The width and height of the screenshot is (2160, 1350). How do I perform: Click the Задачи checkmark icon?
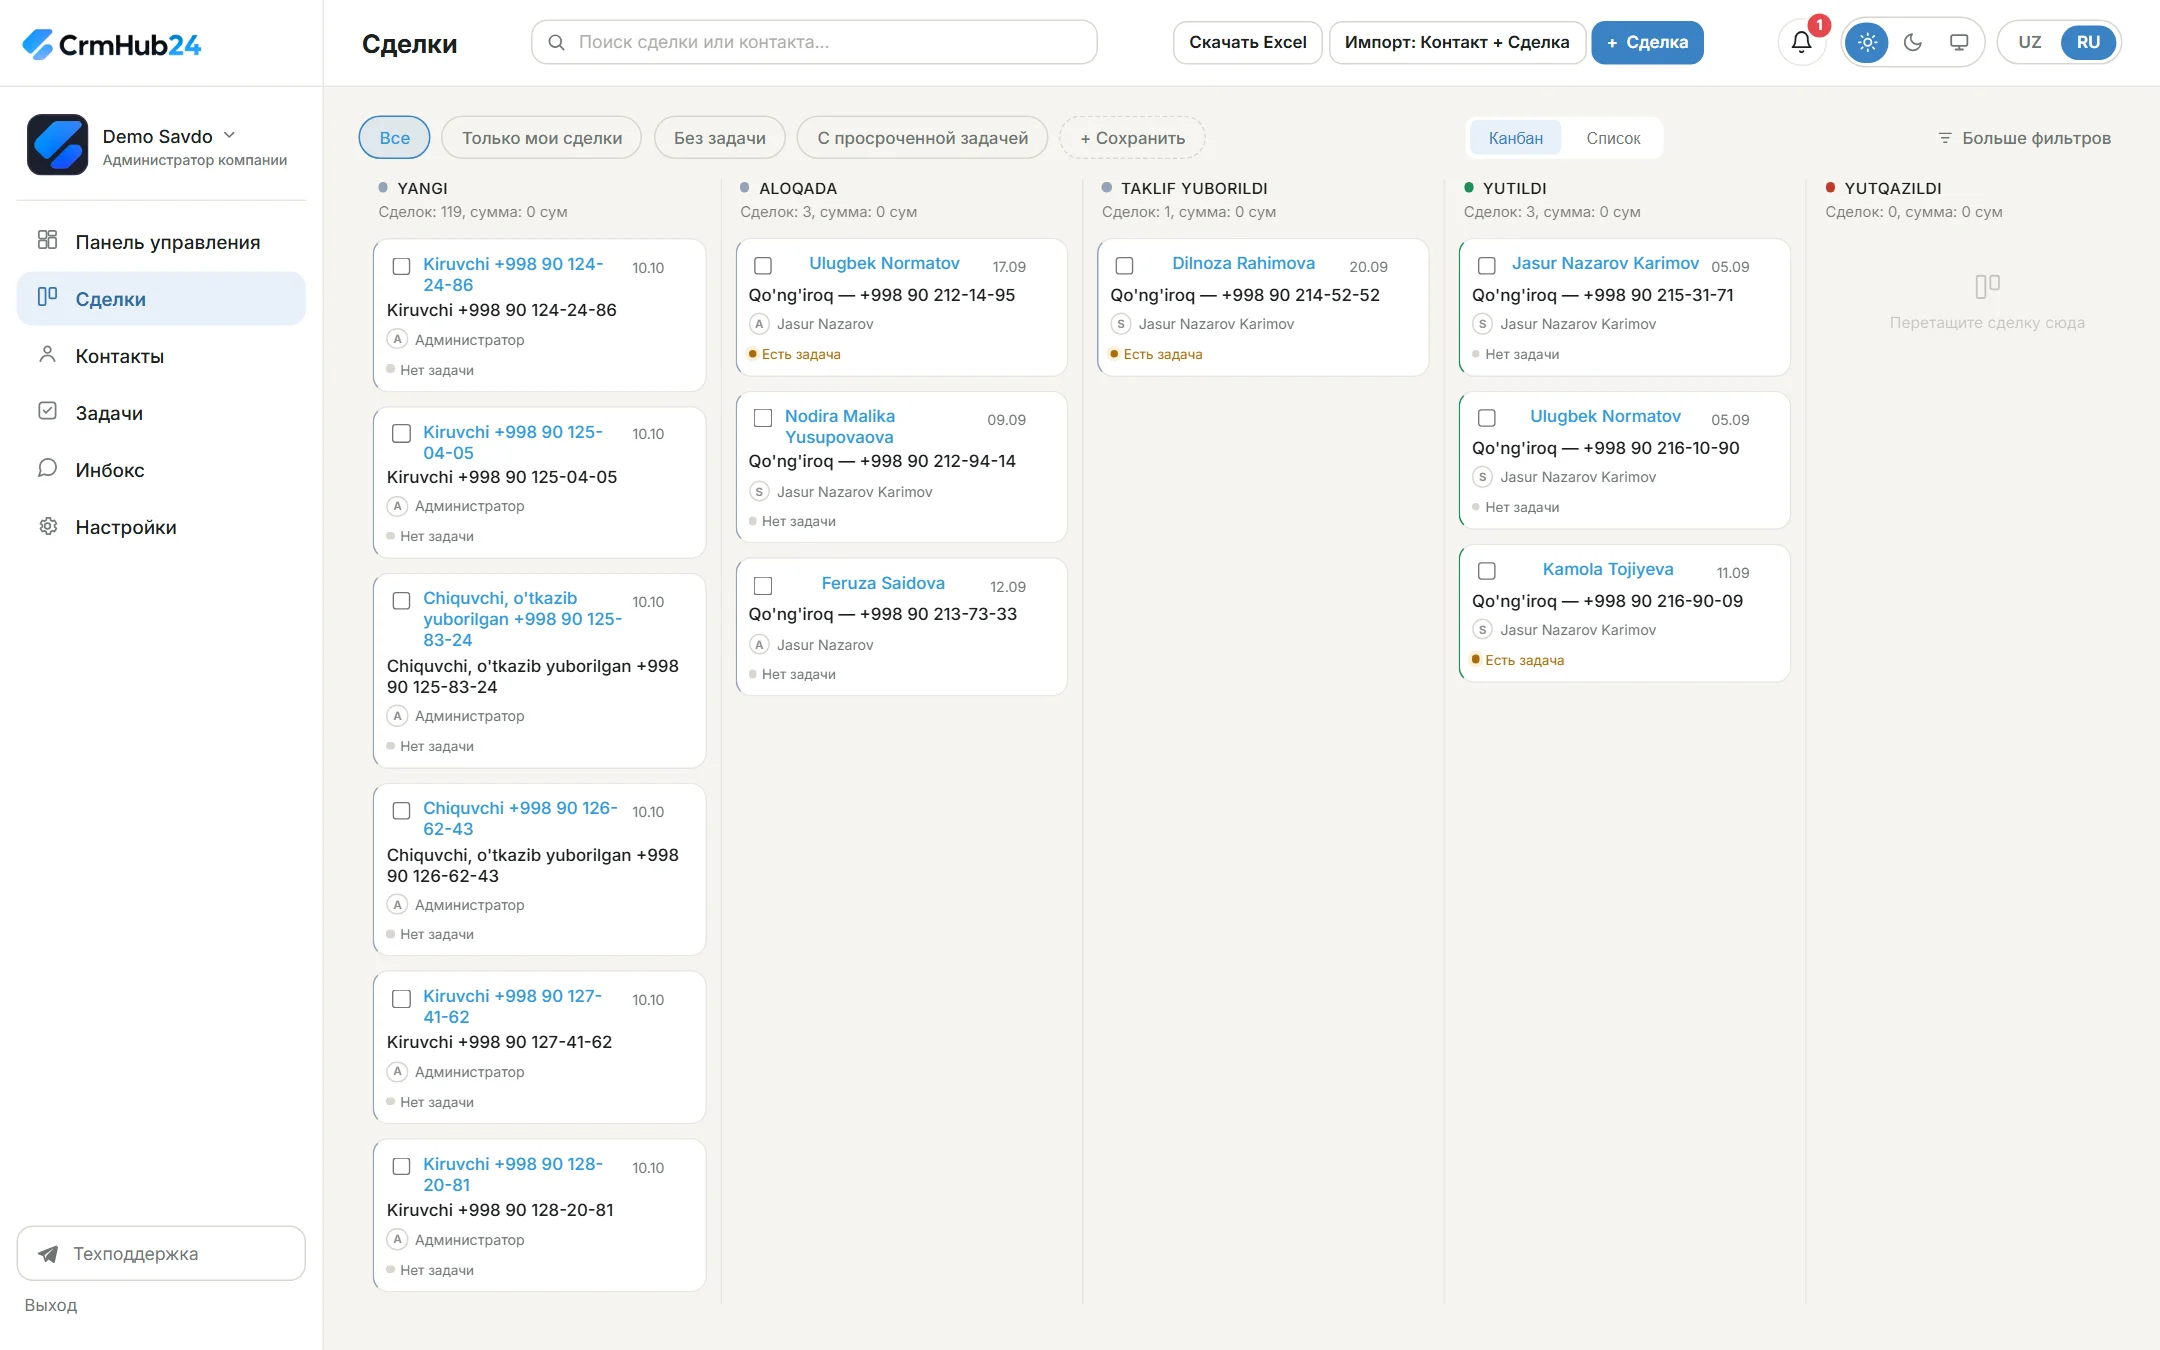(x=47, y=411)
